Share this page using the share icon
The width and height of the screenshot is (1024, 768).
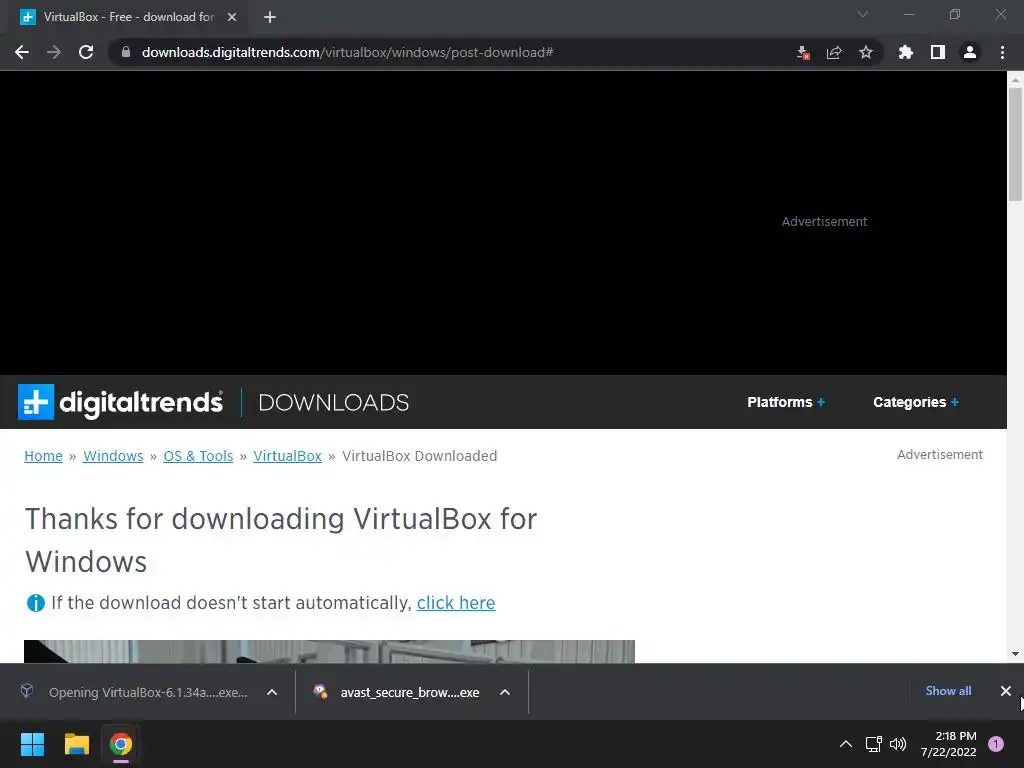(x=834, y=52)
